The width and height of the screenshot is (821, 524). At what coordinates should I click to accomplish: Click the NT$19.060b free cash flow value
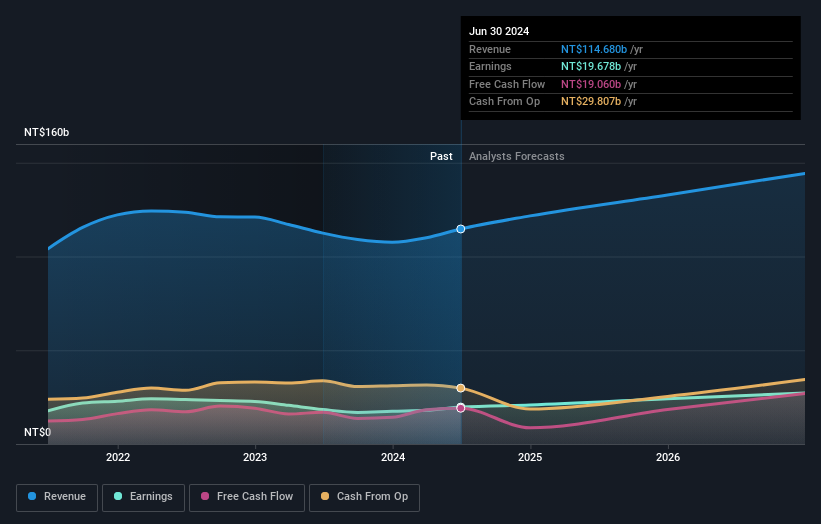click(591, 84)
